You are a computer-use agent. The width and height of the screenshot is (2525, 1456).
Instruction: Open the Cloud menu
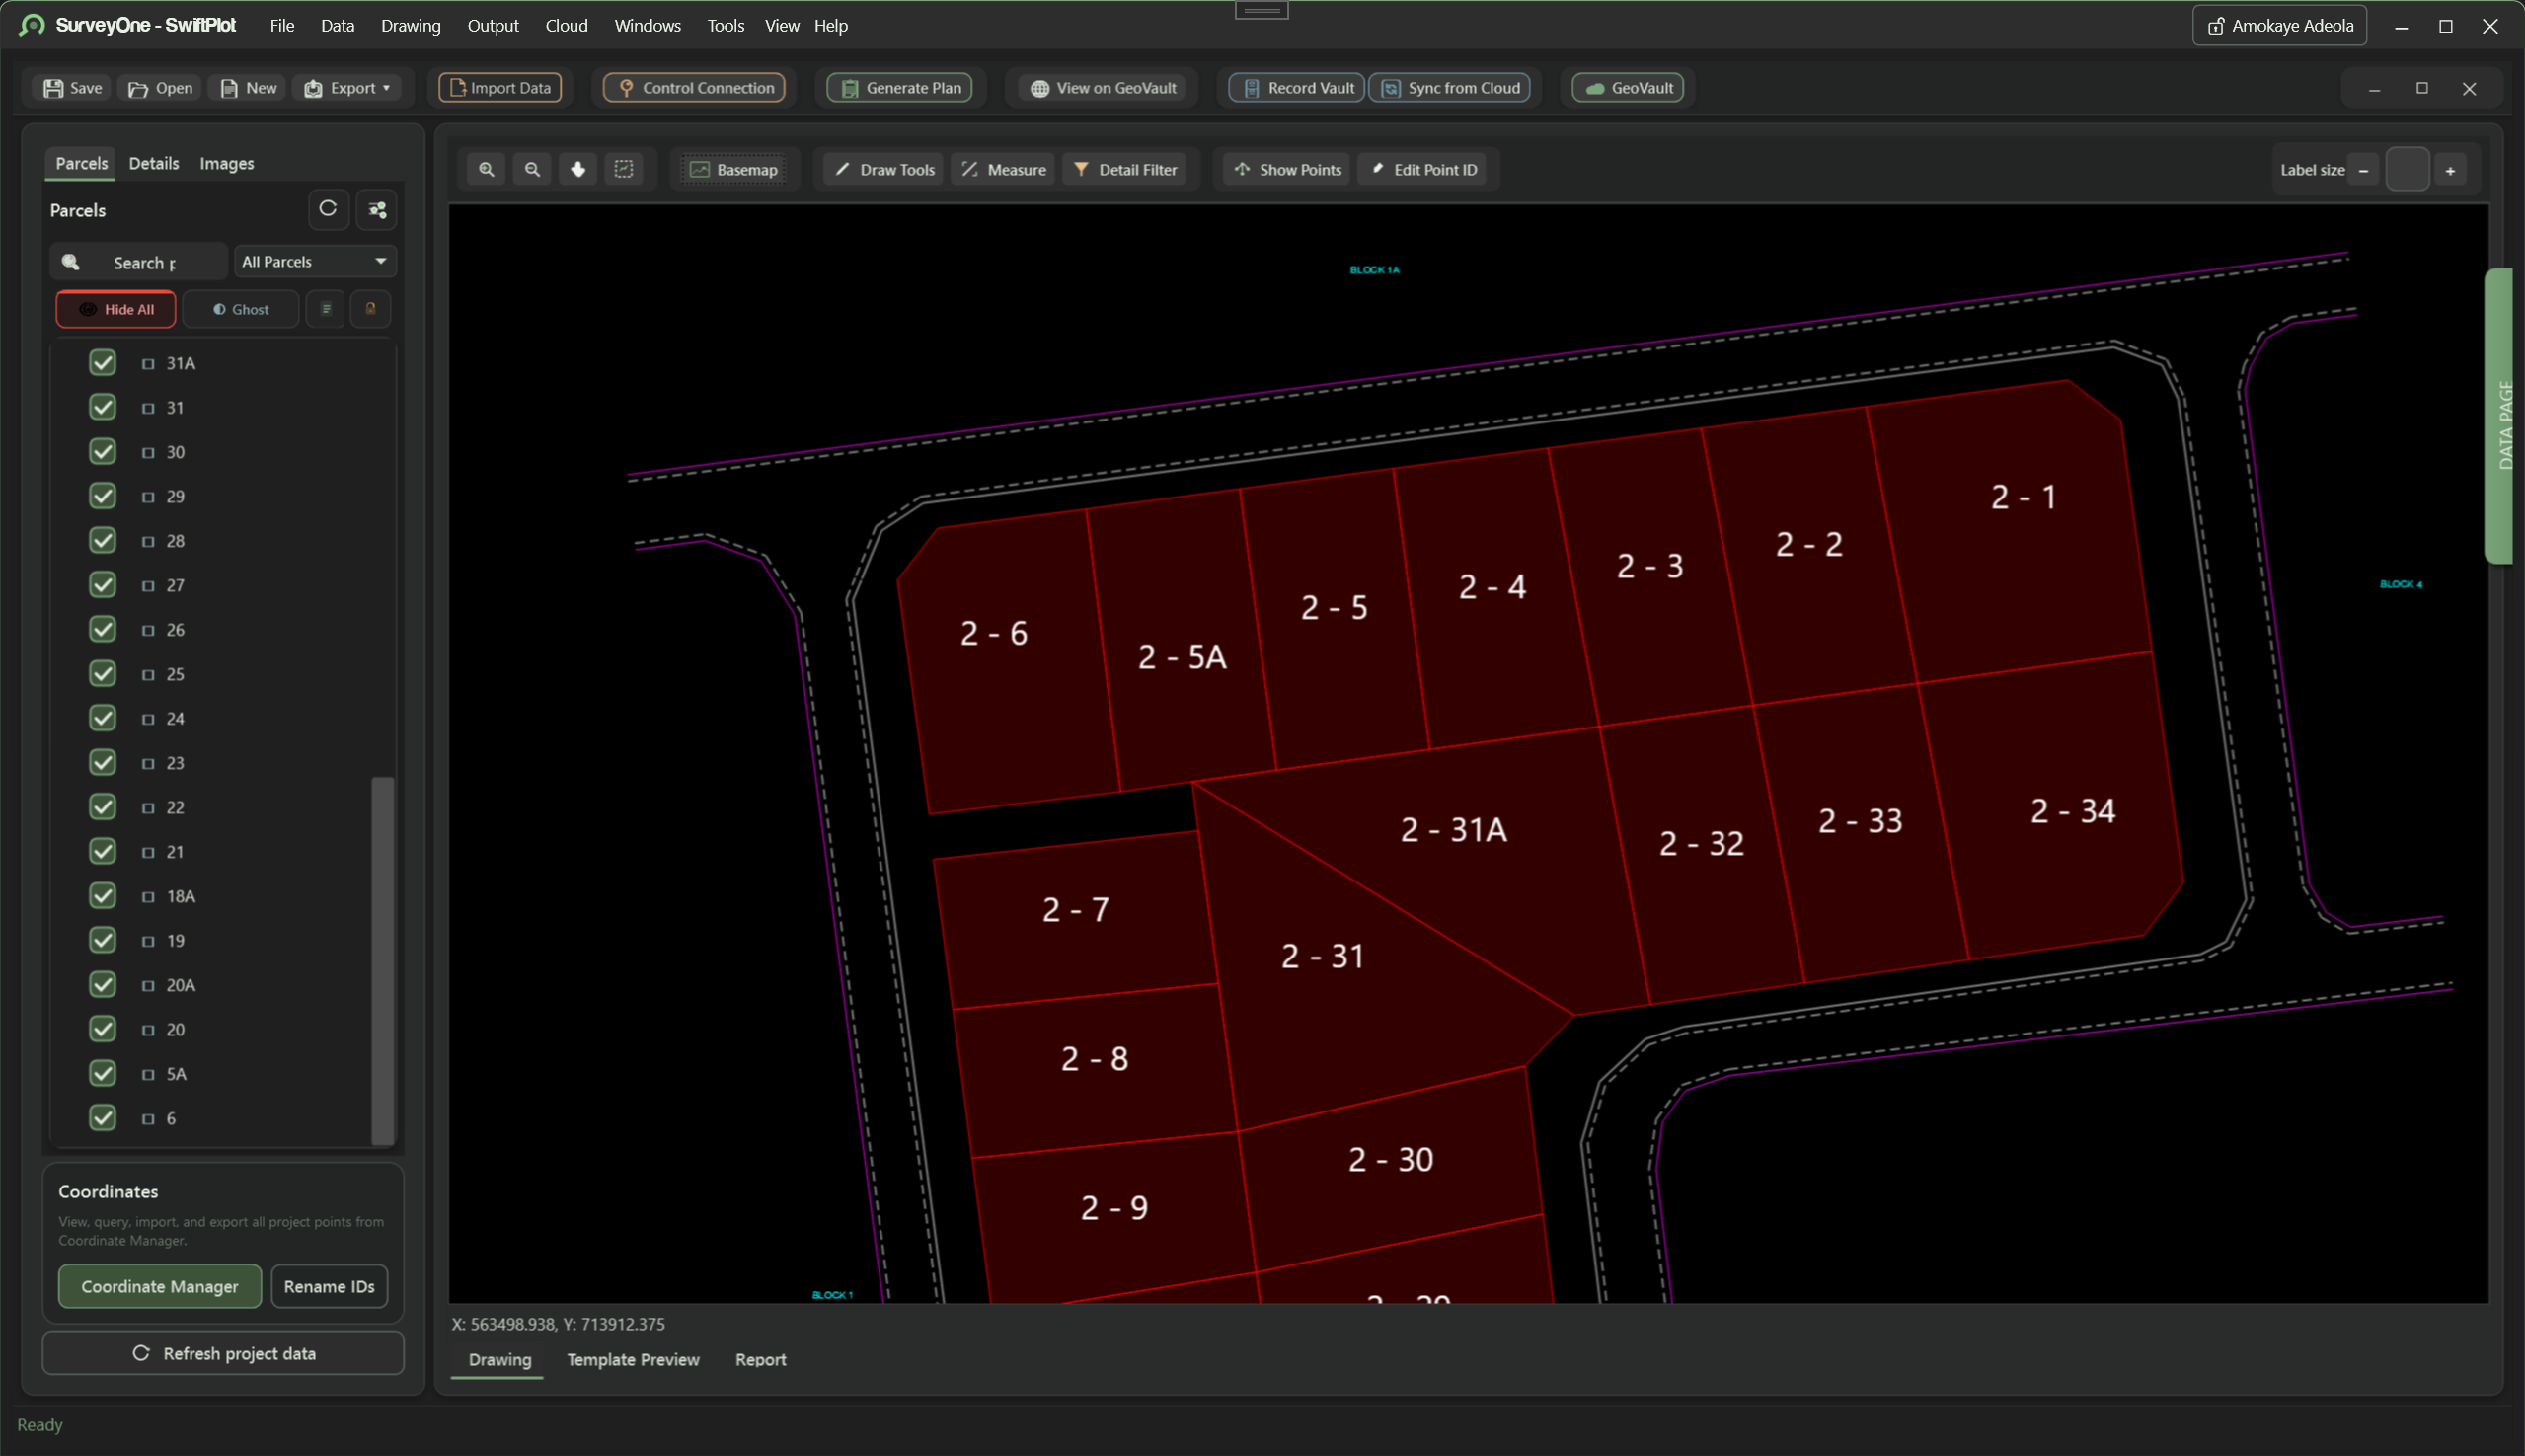[x=566, y=26]
